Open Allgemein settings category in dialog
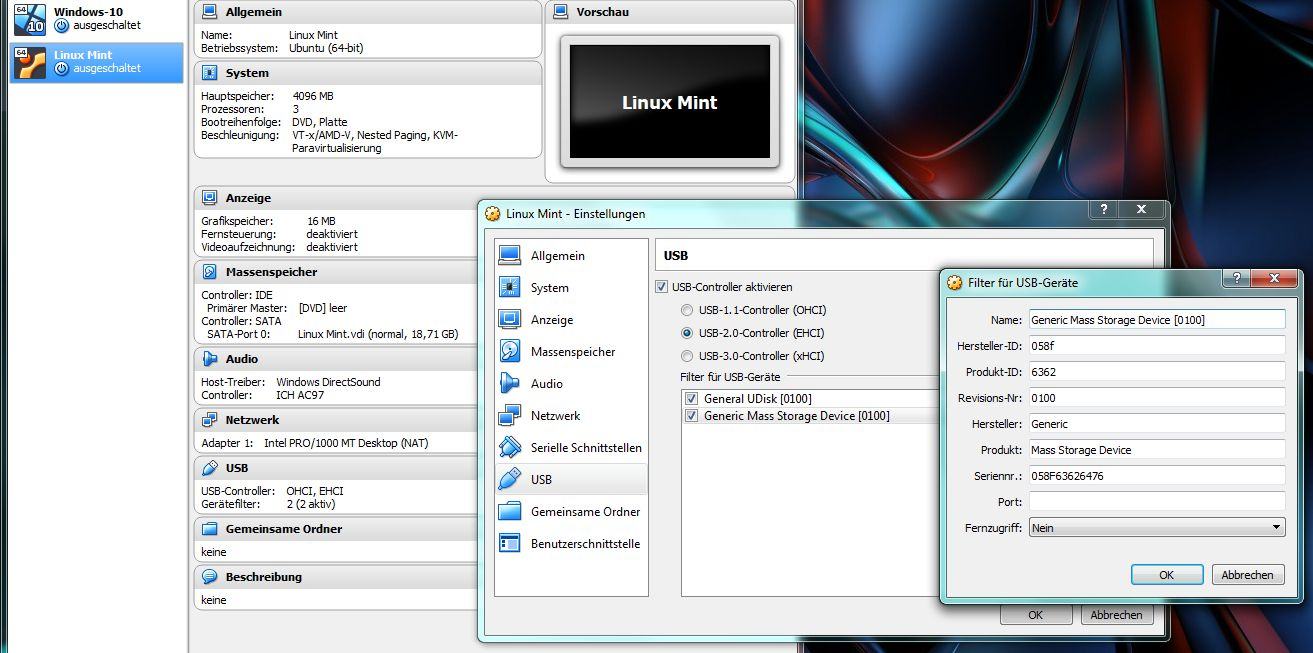The width and height of the screenshot is (1313, 653). 572,256
